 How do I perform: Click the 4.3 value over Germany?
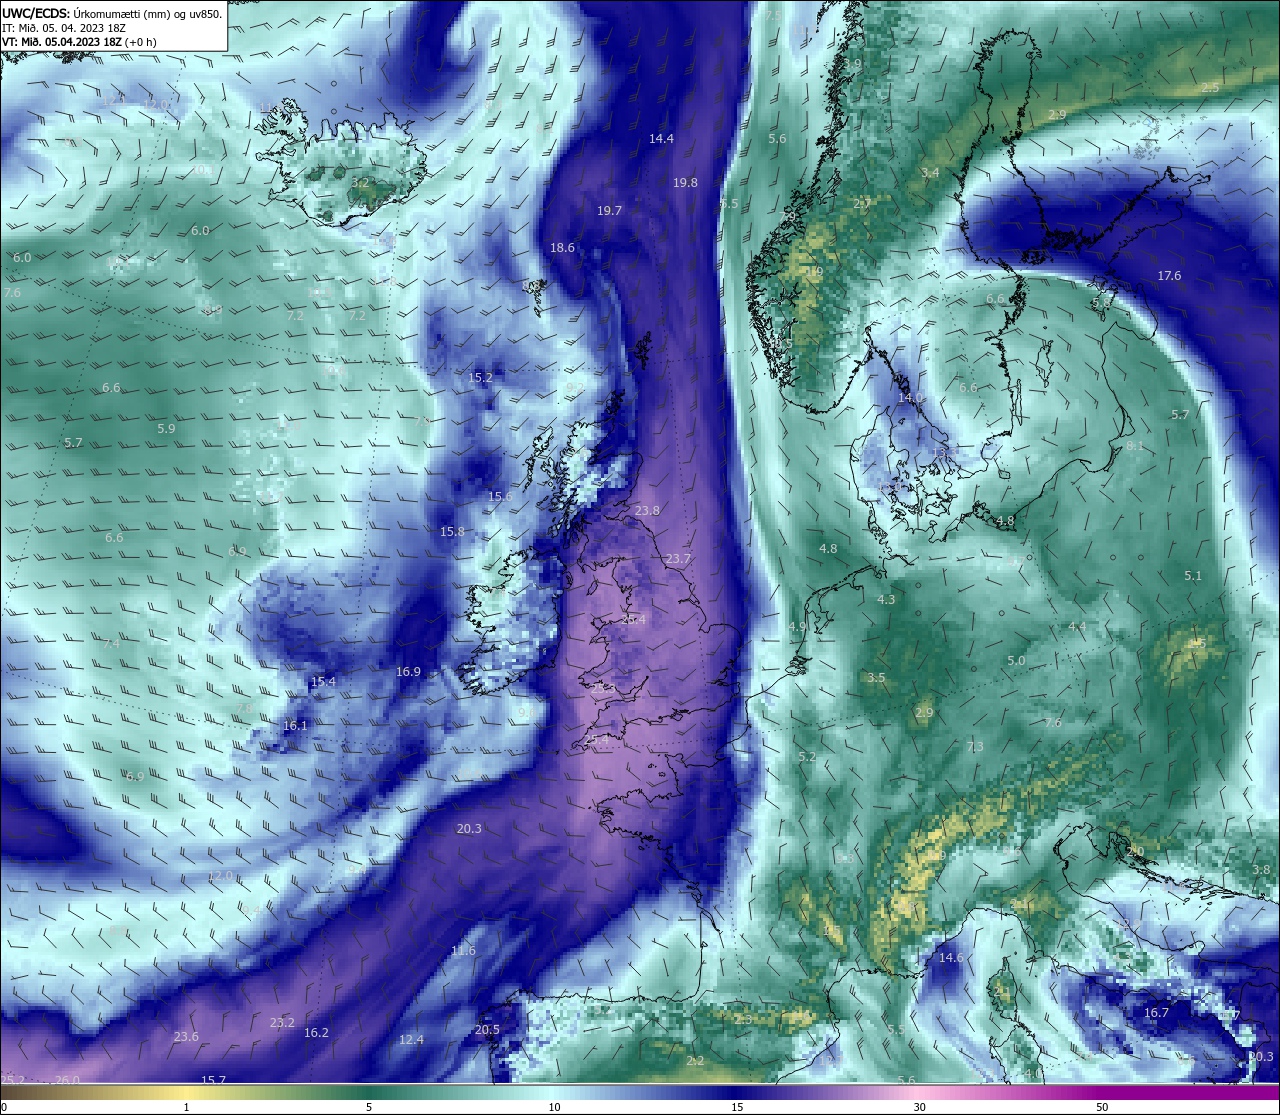(x=886, y=600)
